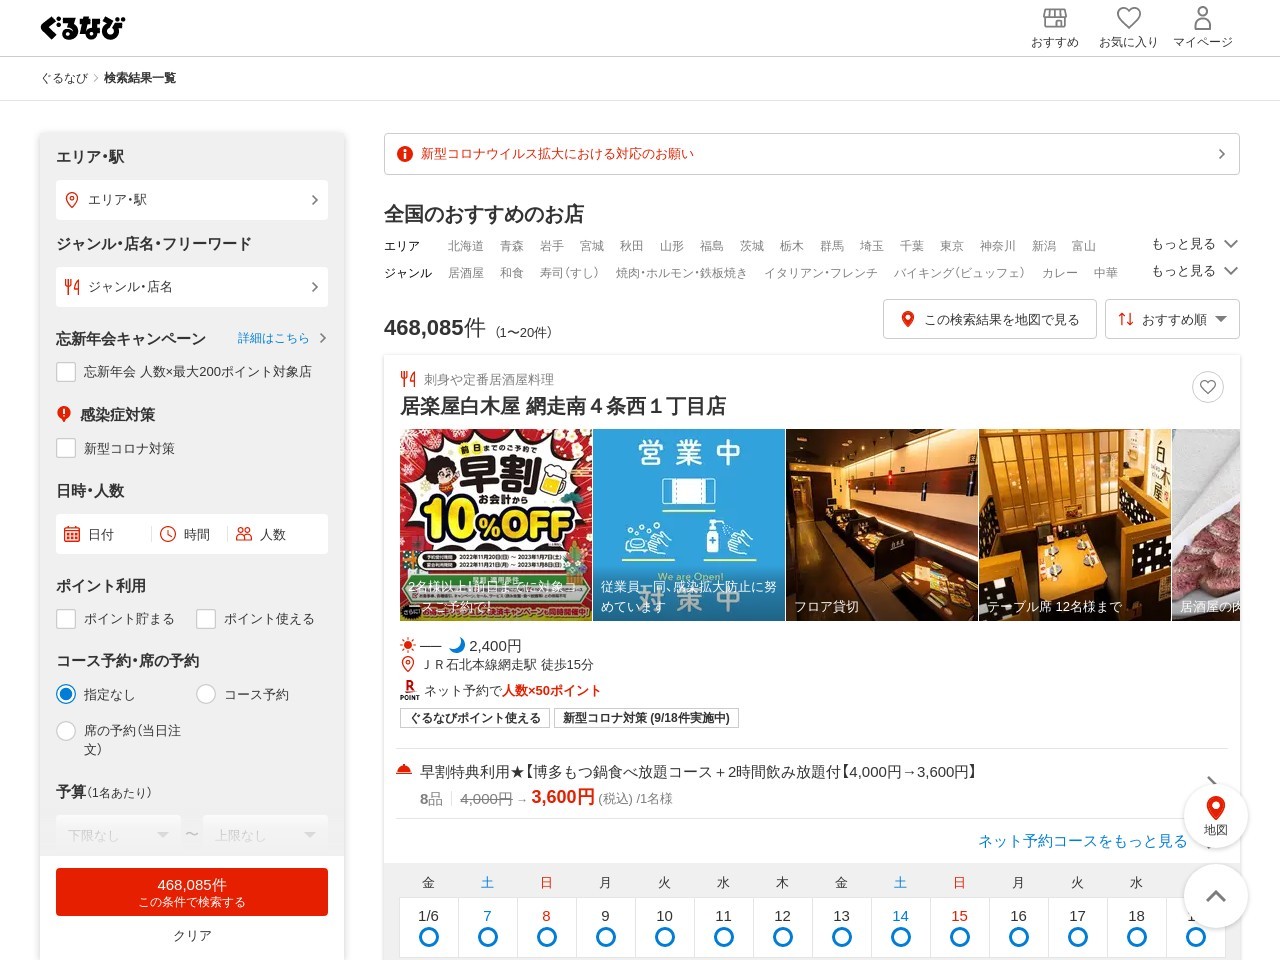Open 早割10%OFF promo photo
This screenshot has height=960, width=1280.
pyautogui.click(x=496, y=525)
